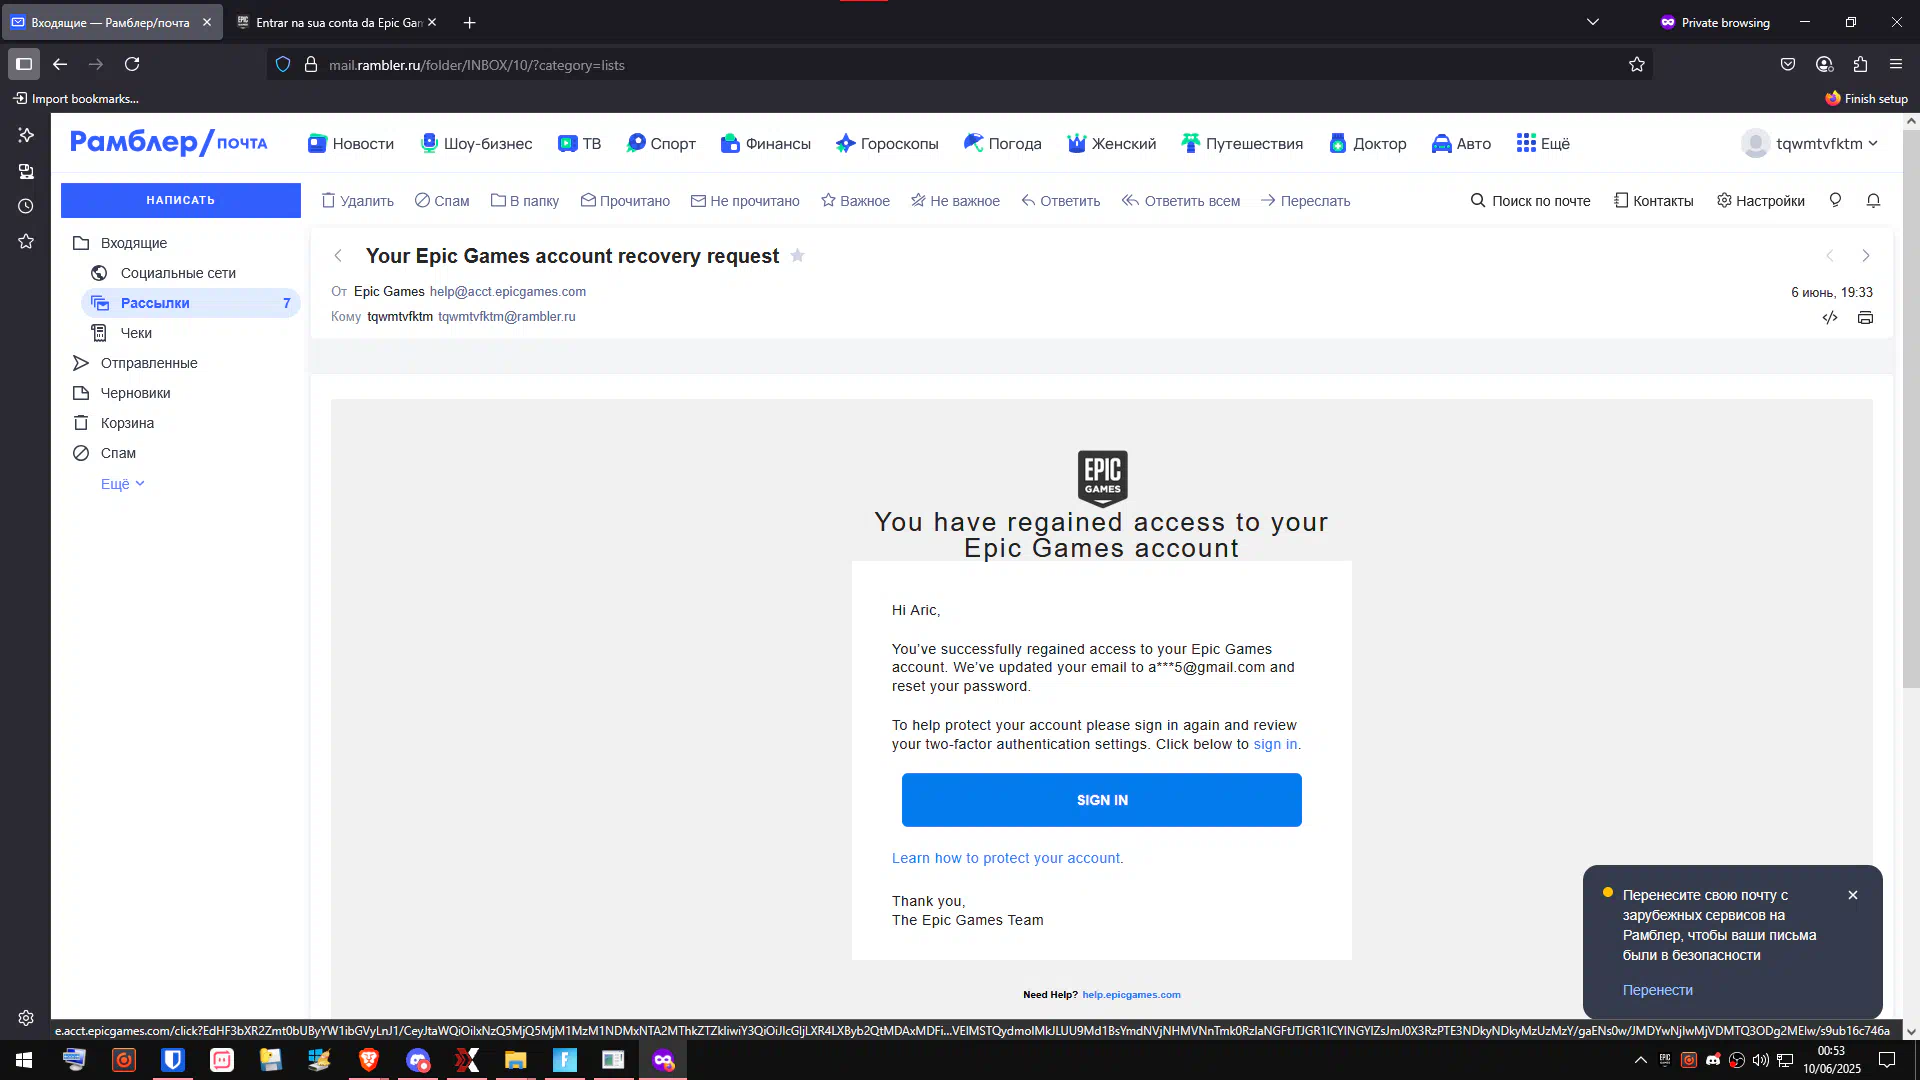Expand Ещё under the folder list
The height and width of the screenshot is (1080, 1920).
(x=122, y=484)
